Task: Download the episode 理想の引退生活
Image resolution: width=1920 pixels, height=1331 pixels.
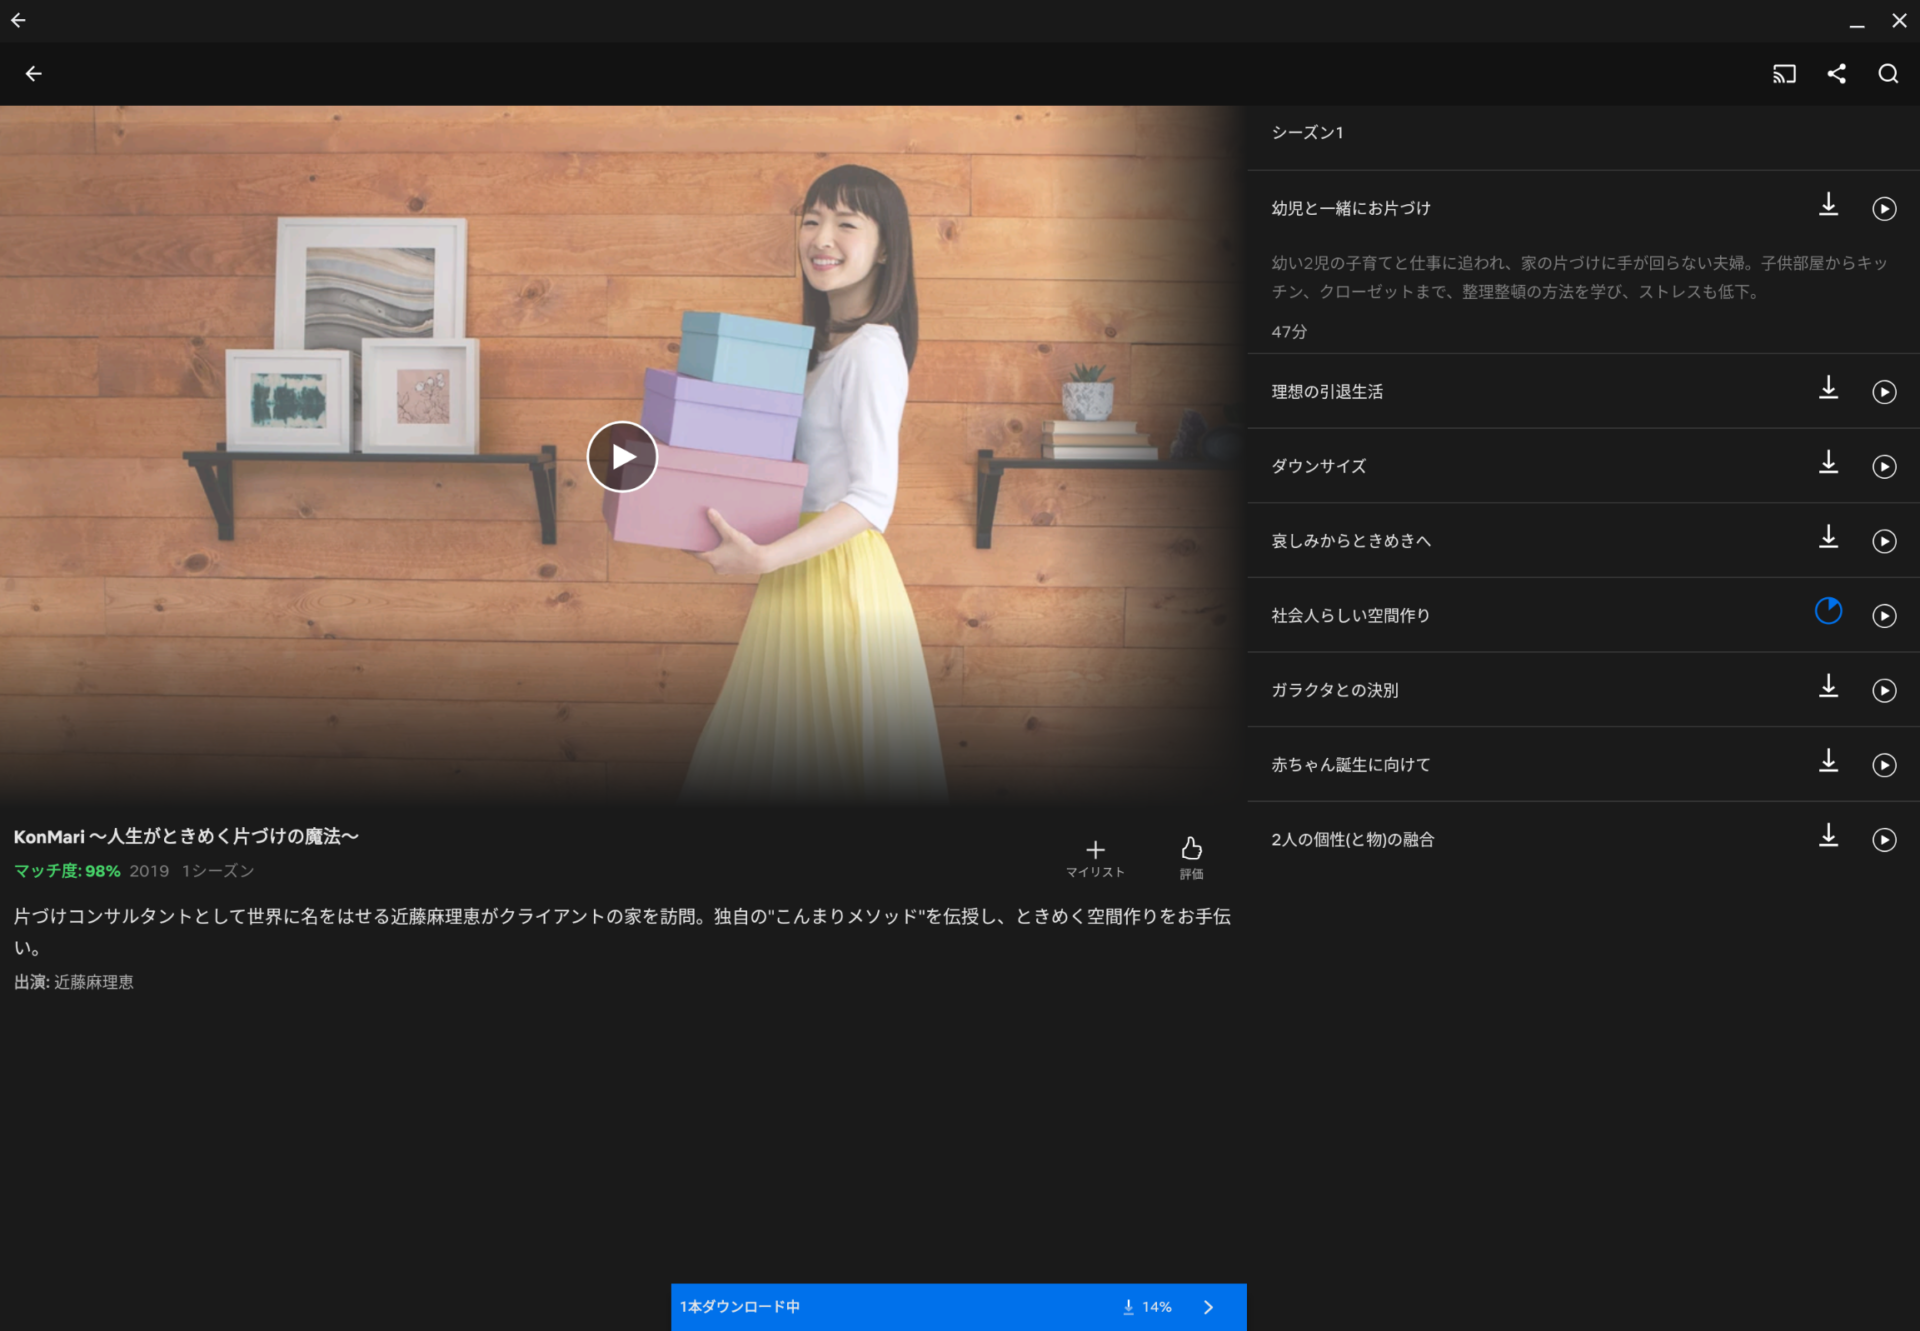Action: (1829, 390)
